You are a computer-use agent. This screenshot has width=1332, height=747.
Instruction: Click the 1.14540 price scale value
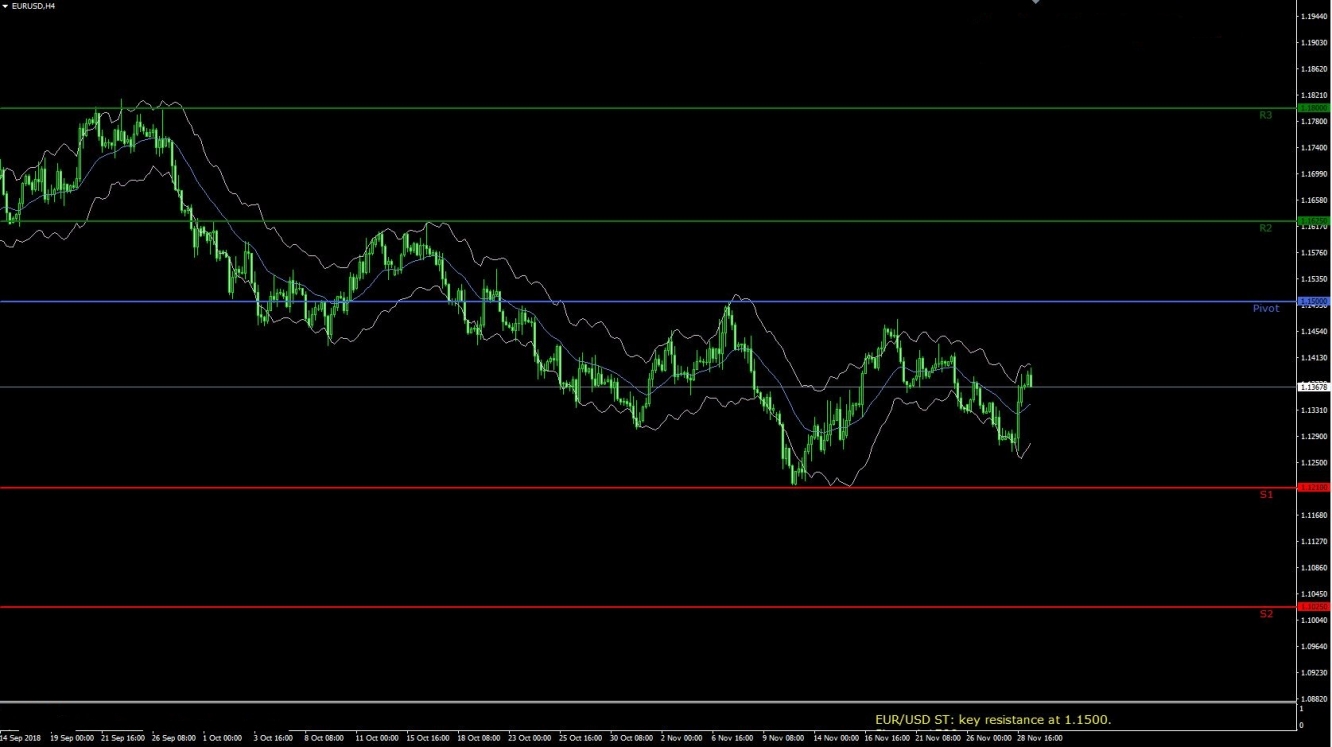(1314, 332)
